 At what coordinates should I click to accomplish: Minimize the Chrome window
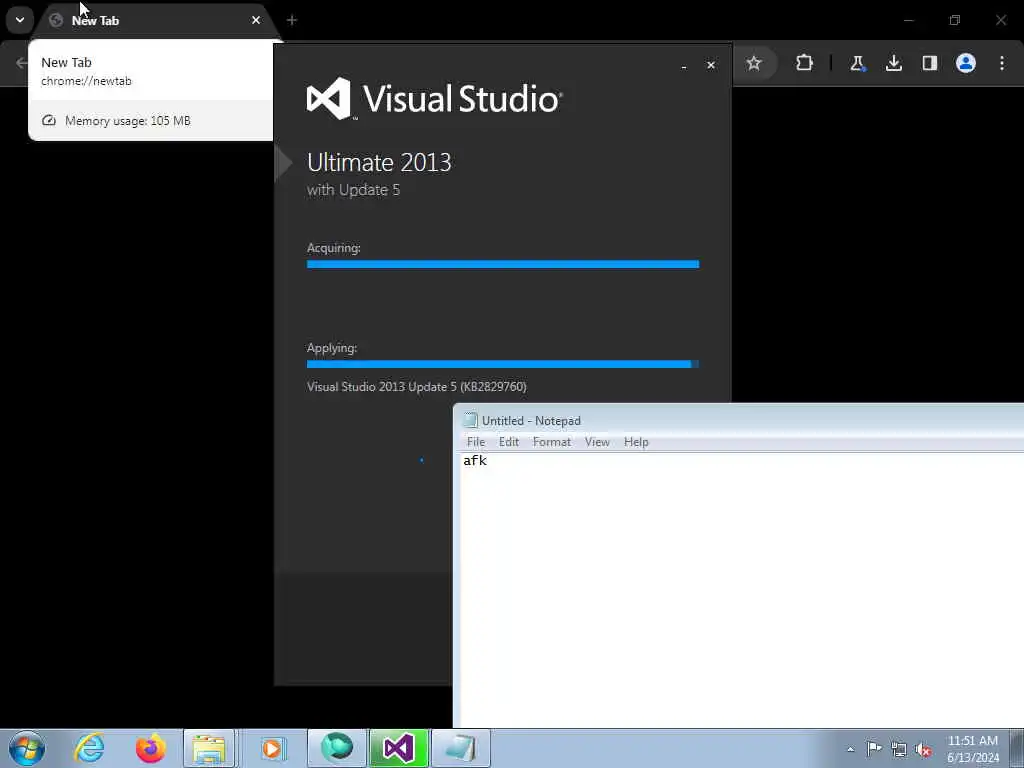pos(908,20)
